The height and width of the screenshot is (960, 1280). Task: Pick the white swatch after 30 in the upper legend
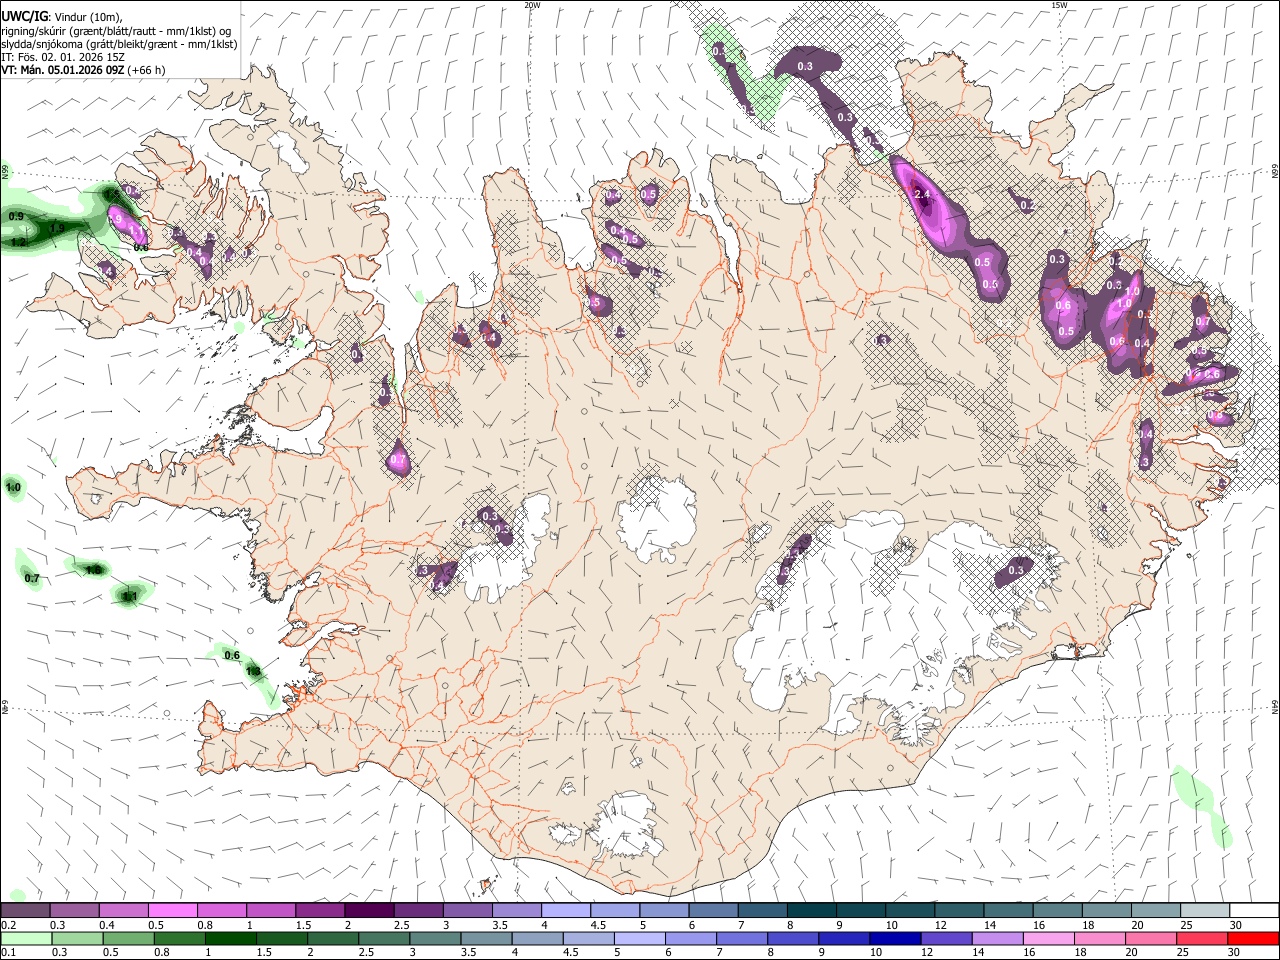point(1254,911)
